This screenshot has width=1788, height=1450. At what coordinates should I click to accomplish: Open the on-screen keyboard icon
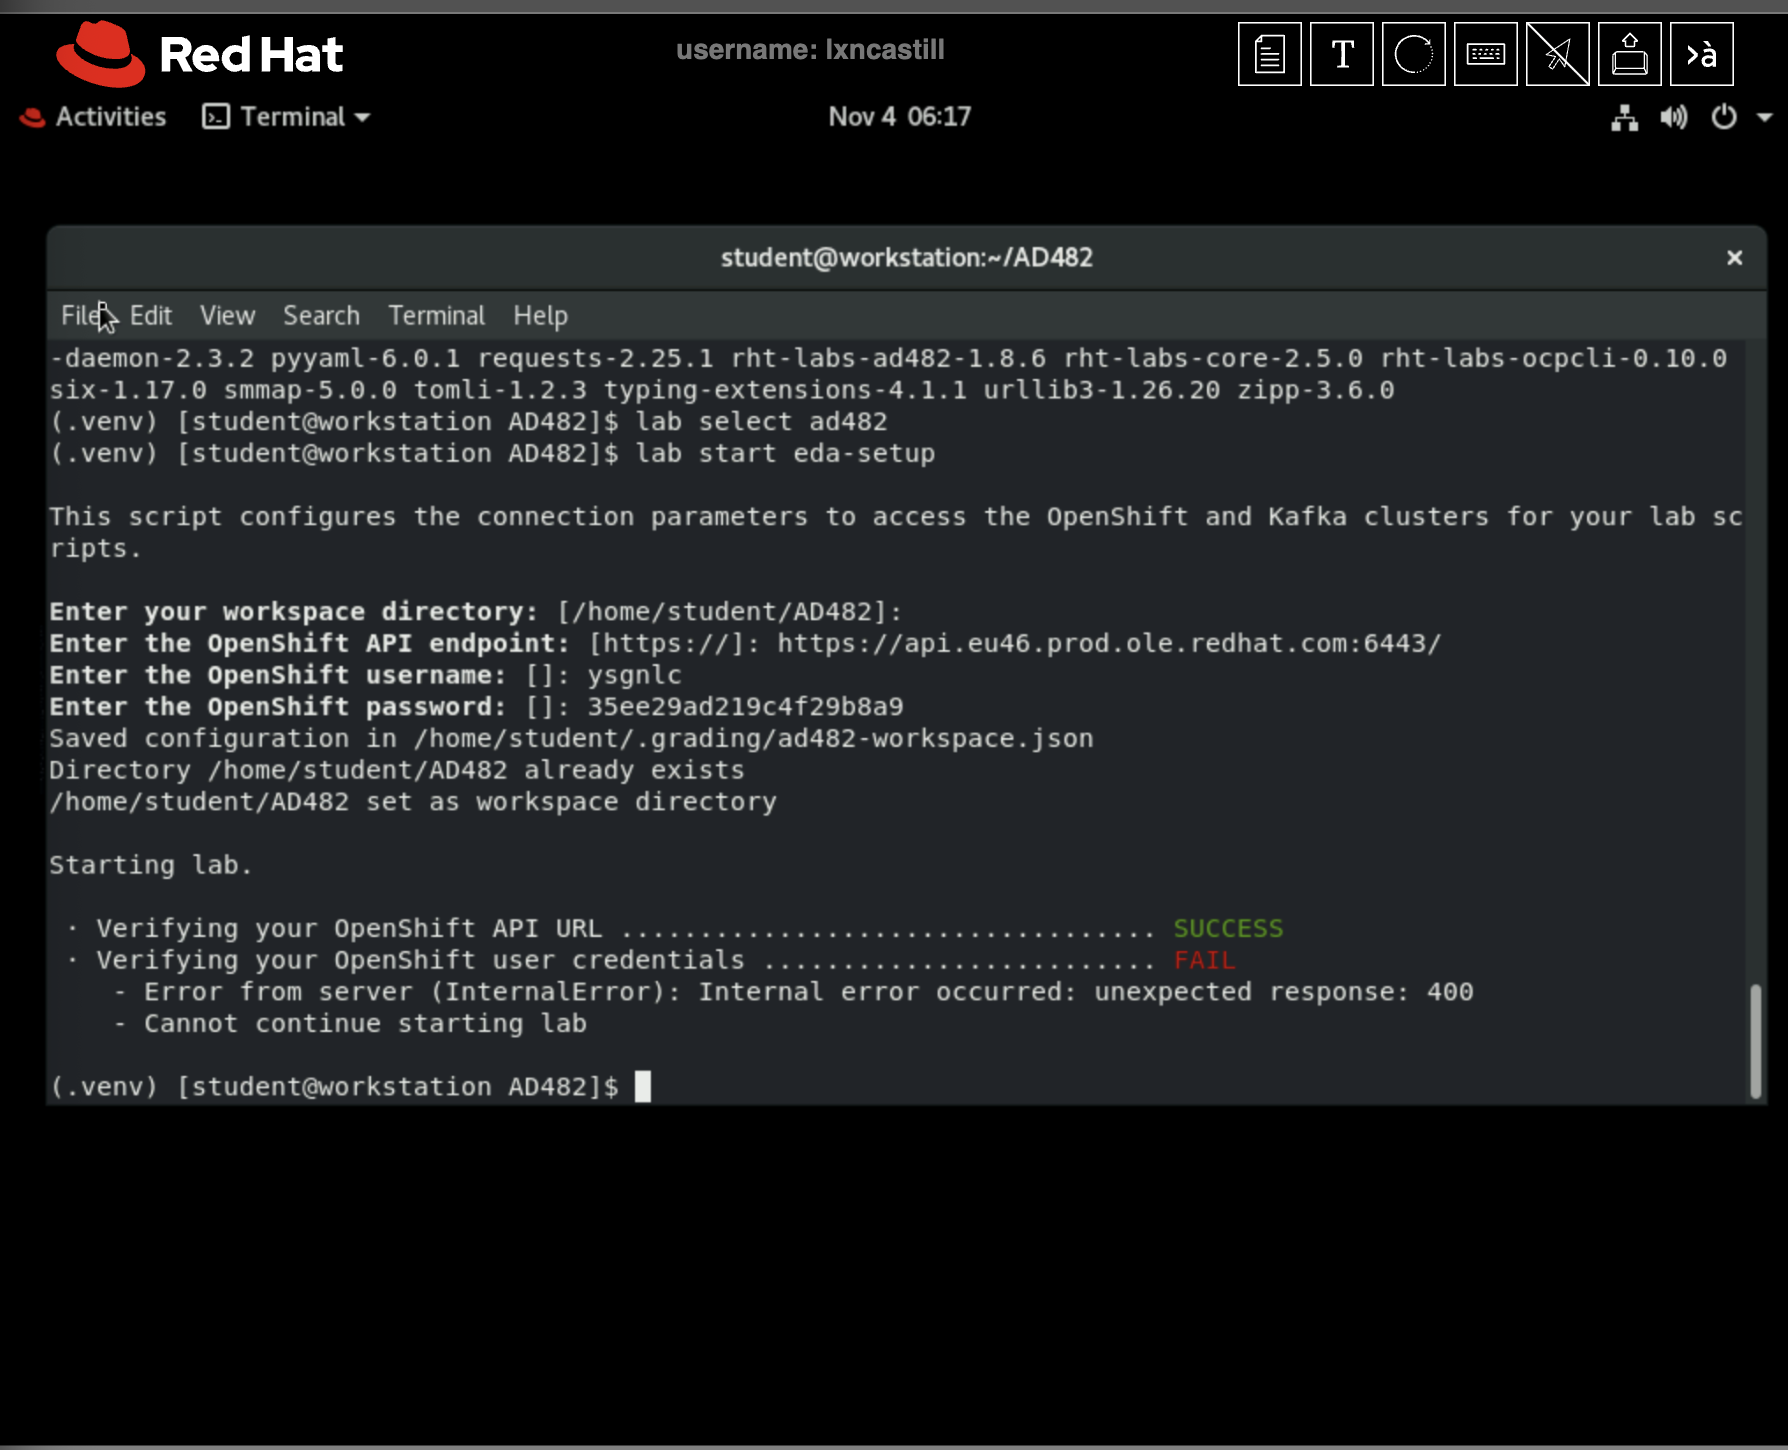coord(1486,54)
